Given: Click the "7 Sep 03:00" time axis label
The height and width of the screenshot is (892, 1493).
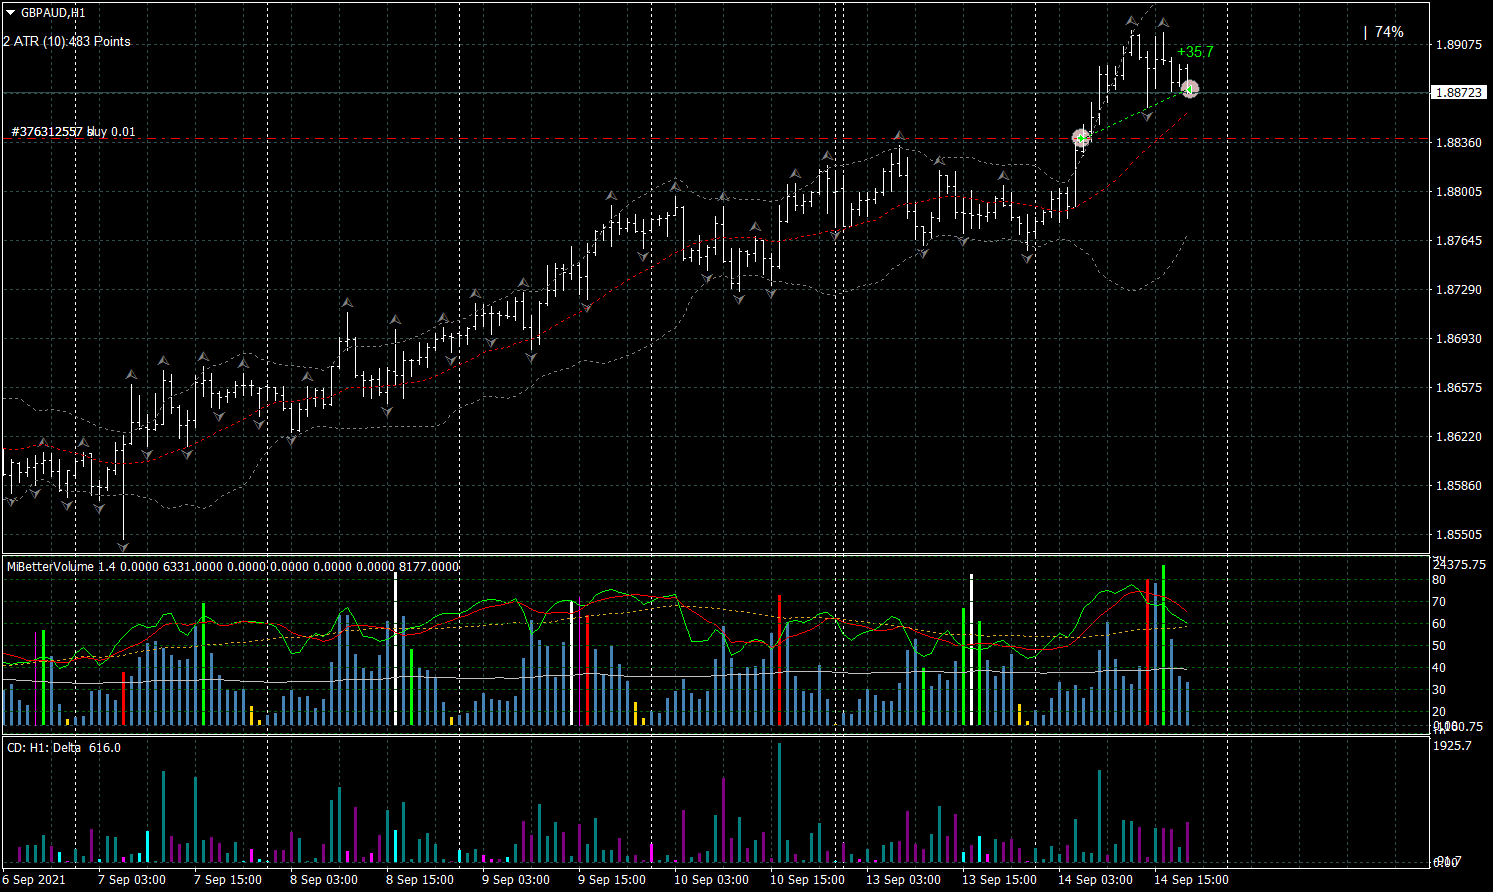Looking at the screenshot, I should pyautogui.click(x=132, y=880).
